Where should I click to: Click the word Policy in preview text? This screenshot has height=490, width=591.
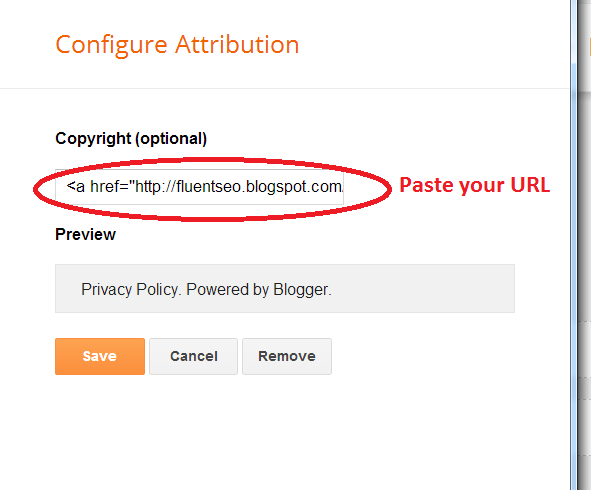pyautogui.click(x=158, y=289)
